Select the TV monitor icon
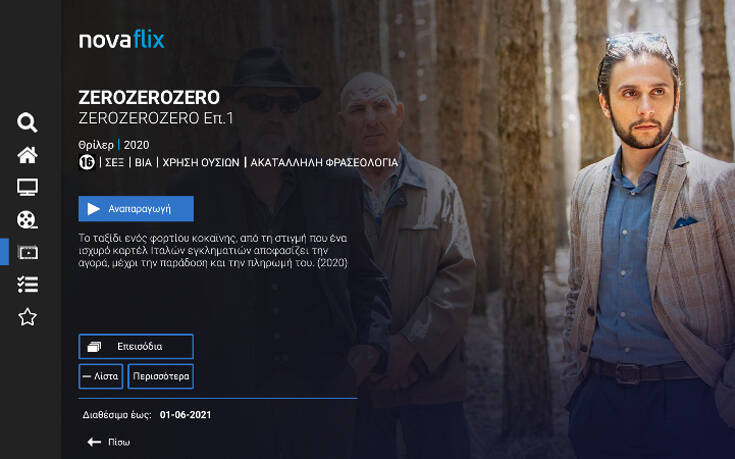Screen dimensions: 735x459 (27, 187)
